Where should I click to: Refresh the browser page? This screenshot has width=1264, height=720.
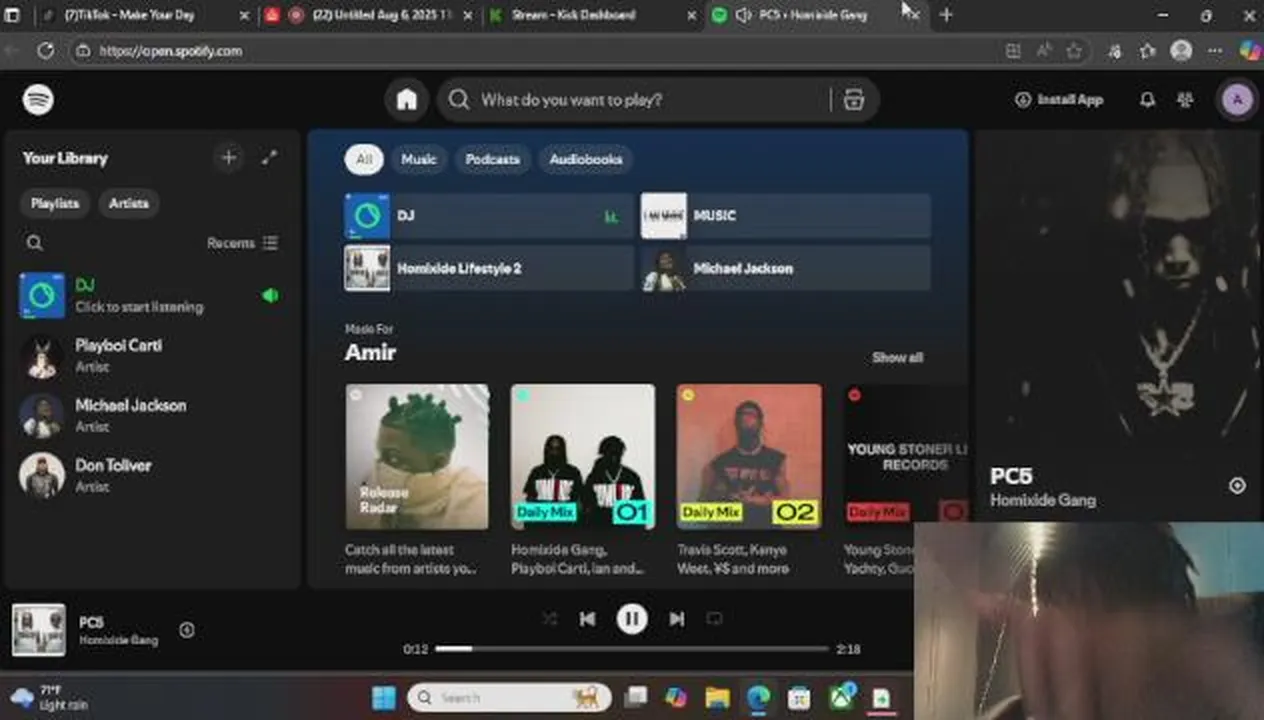coord(45,51)
